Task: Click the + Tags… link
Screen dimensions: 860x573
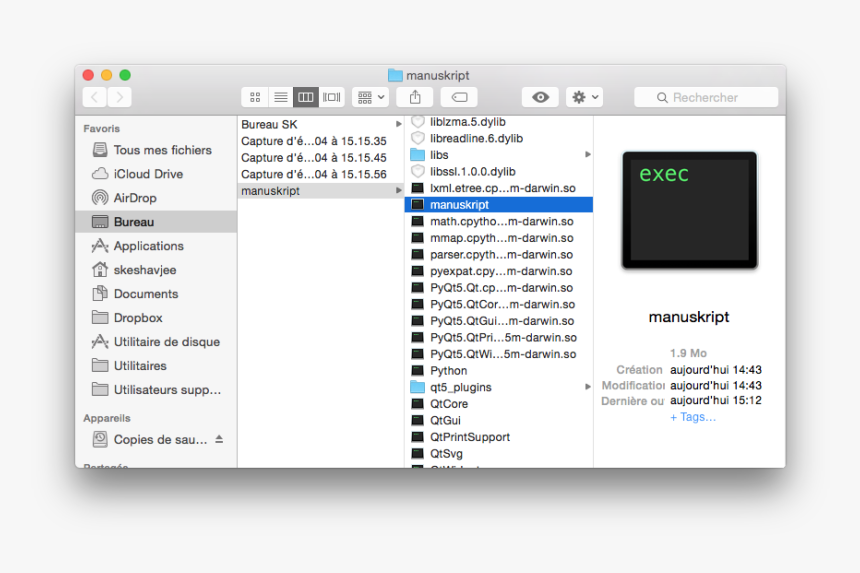Action: (x=693, y=417)
